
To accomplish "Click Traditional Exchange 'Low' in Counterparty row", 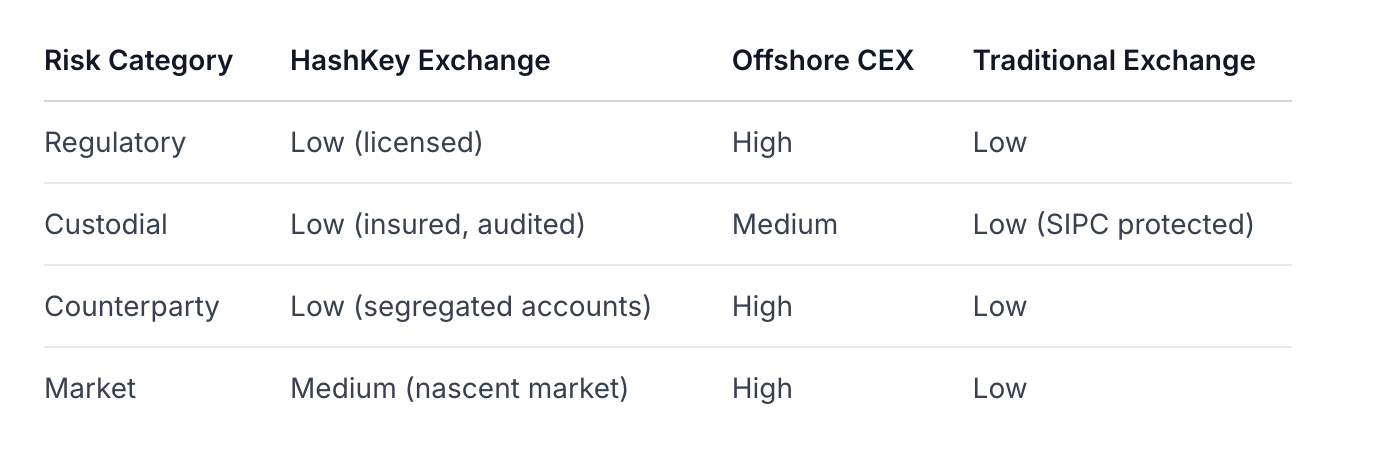I will click(999, 307).
